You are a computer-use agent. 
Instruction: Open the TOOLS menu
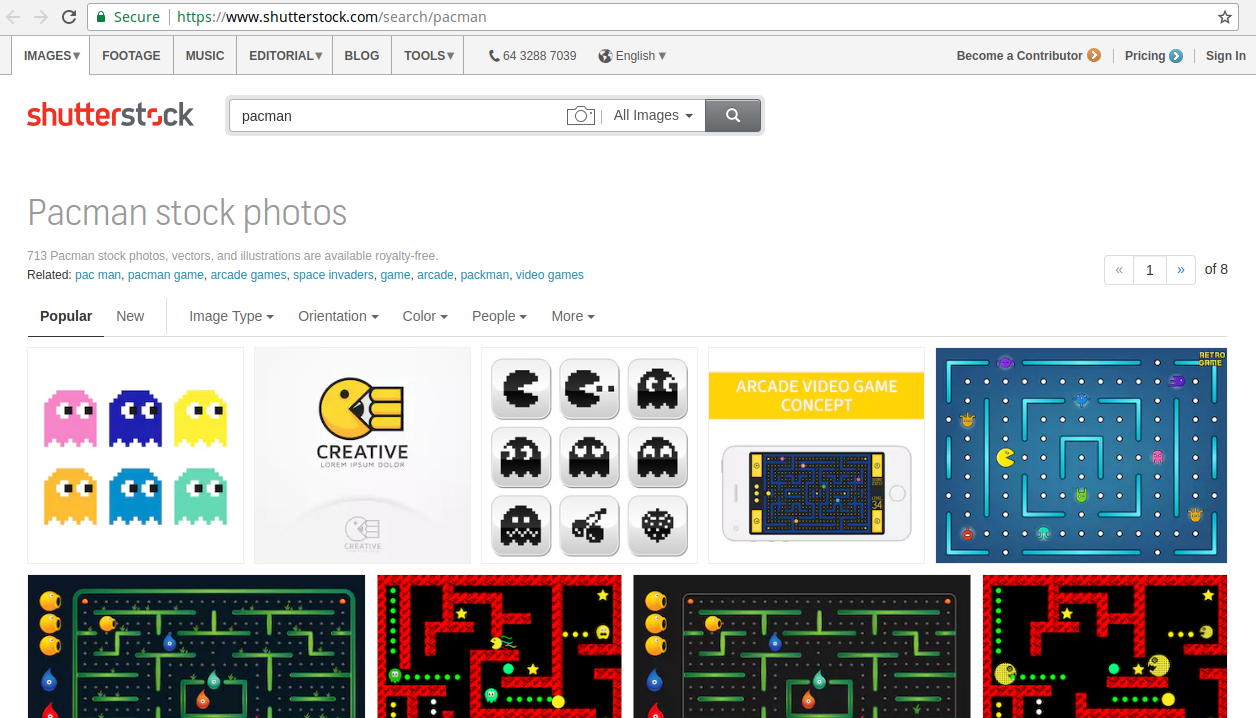429,56
